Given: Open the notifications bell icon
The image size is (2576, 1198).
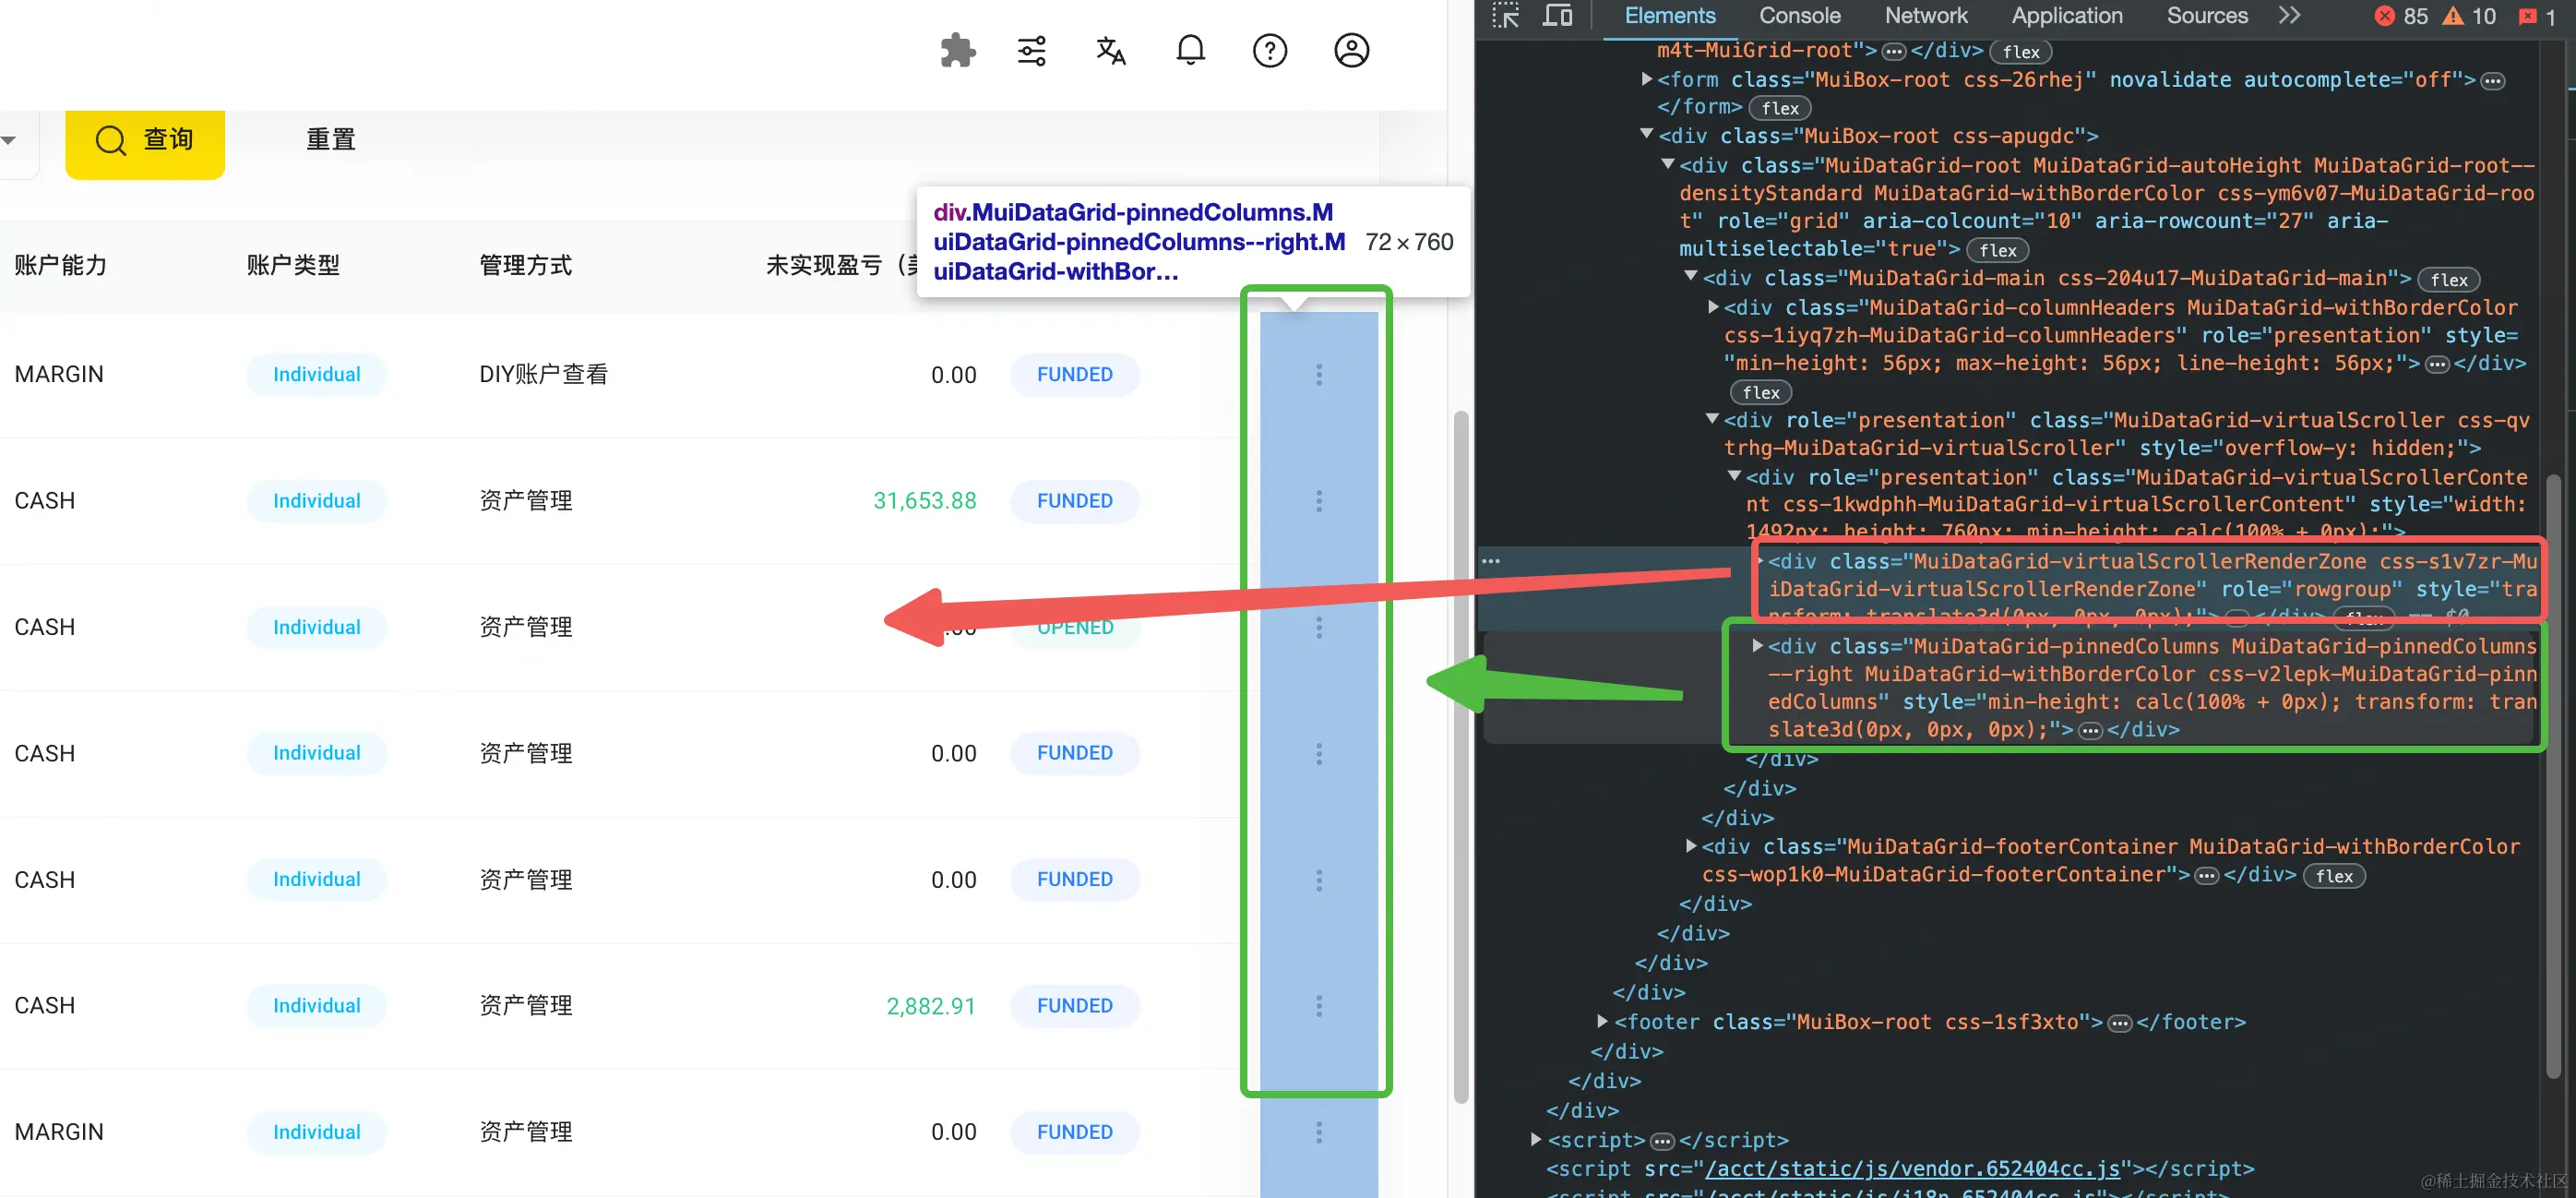Looking at the screenshot, I should (x=1190, y=50).
